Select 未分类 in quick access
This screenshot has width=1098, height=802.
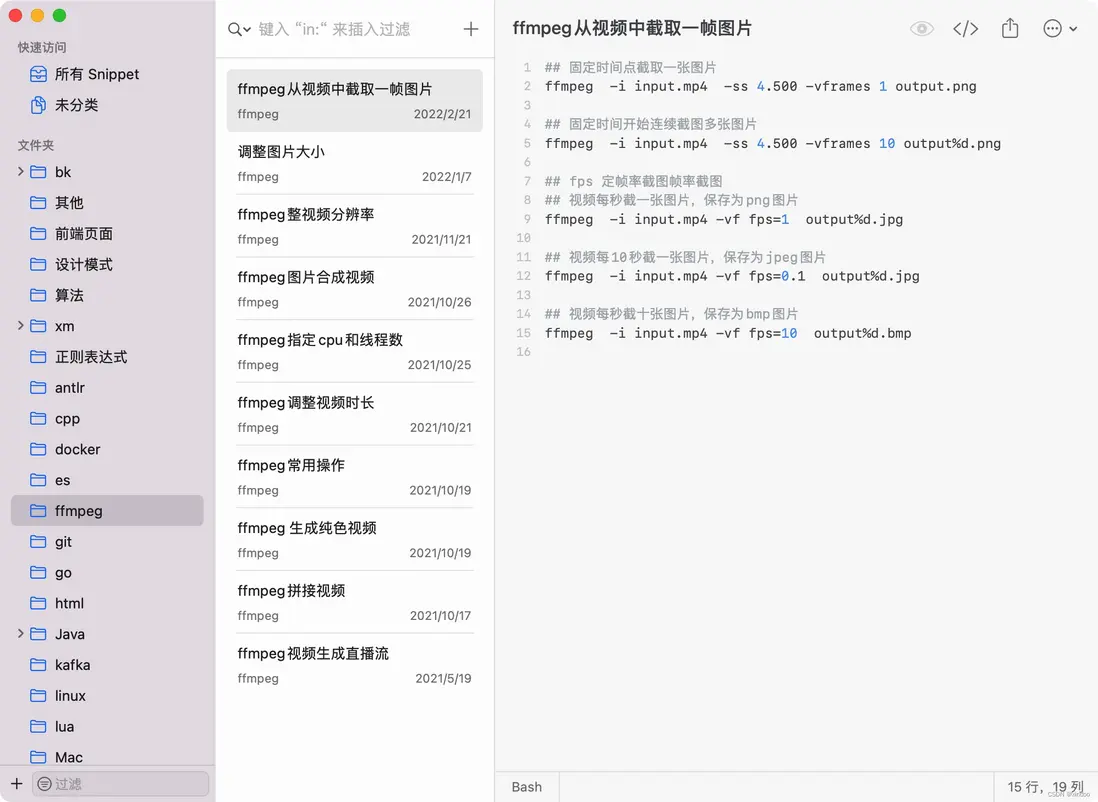[107, 105]
